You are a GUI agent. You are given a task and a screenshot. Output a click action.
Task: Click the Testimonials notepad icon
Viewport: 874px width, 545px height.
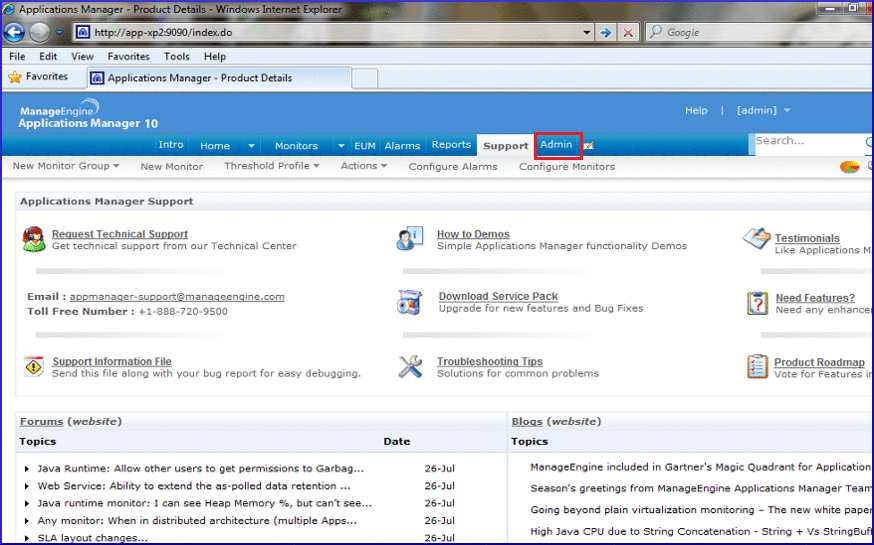pyautogui.click(x=756, y=239)
